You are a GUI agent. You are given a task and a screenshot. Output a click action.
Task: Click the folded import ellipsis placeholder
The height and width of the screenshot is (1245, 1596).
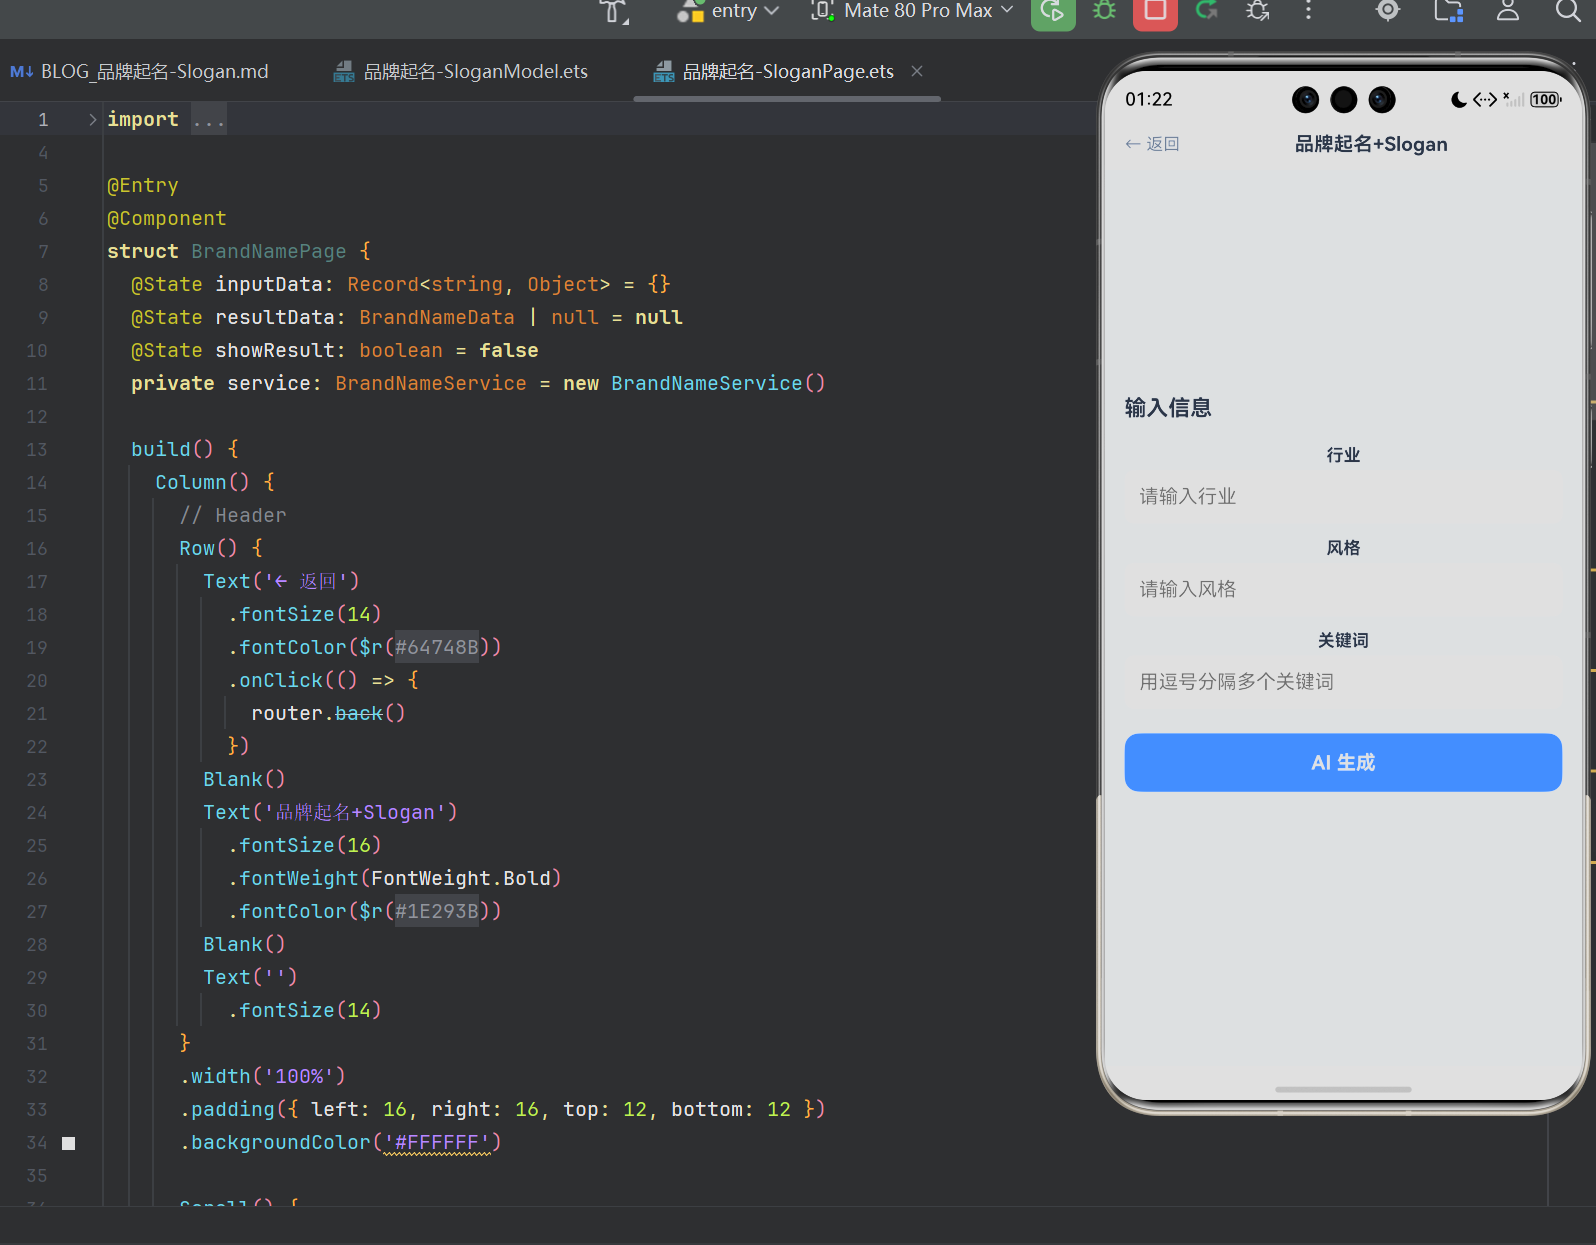click(x=209, y=120)
